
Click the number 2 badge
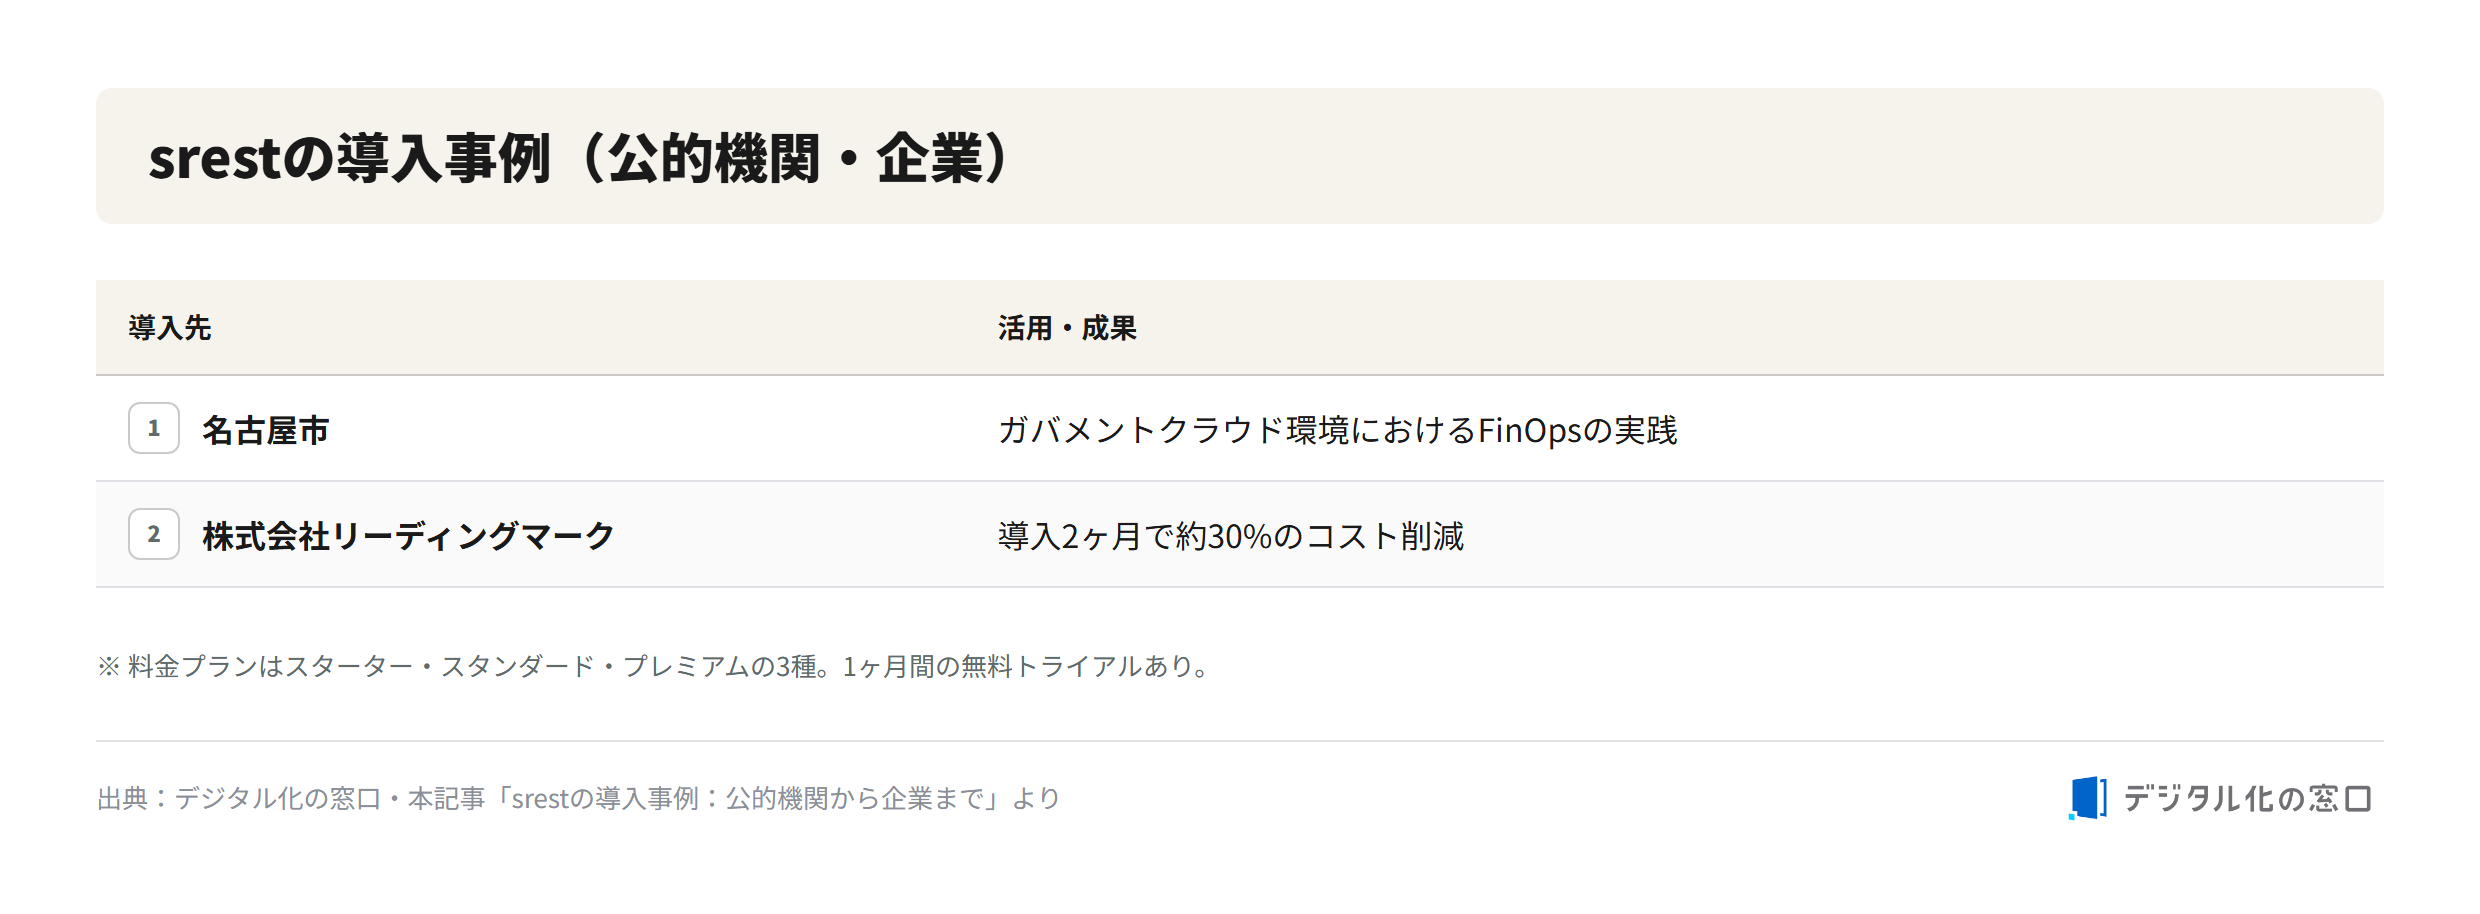pyautogui.click(x=154, y=534)
